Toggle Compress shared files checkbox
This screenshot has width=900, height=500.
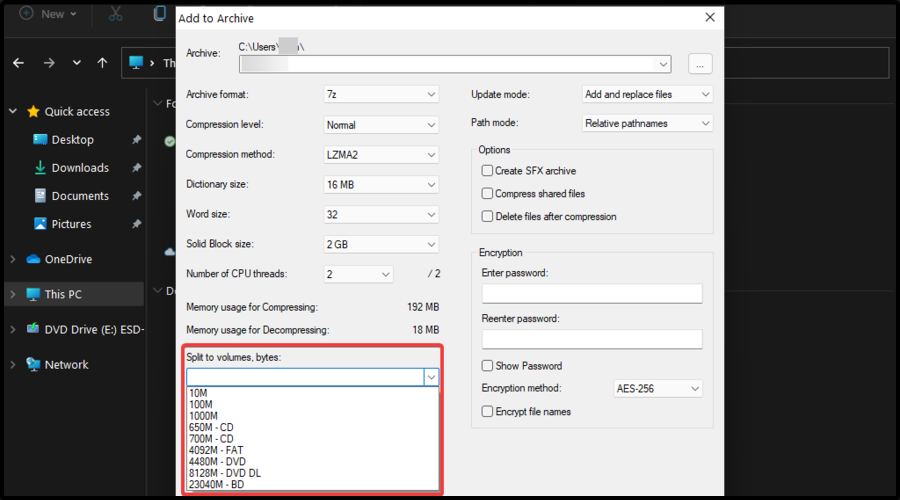pos(488,194)
